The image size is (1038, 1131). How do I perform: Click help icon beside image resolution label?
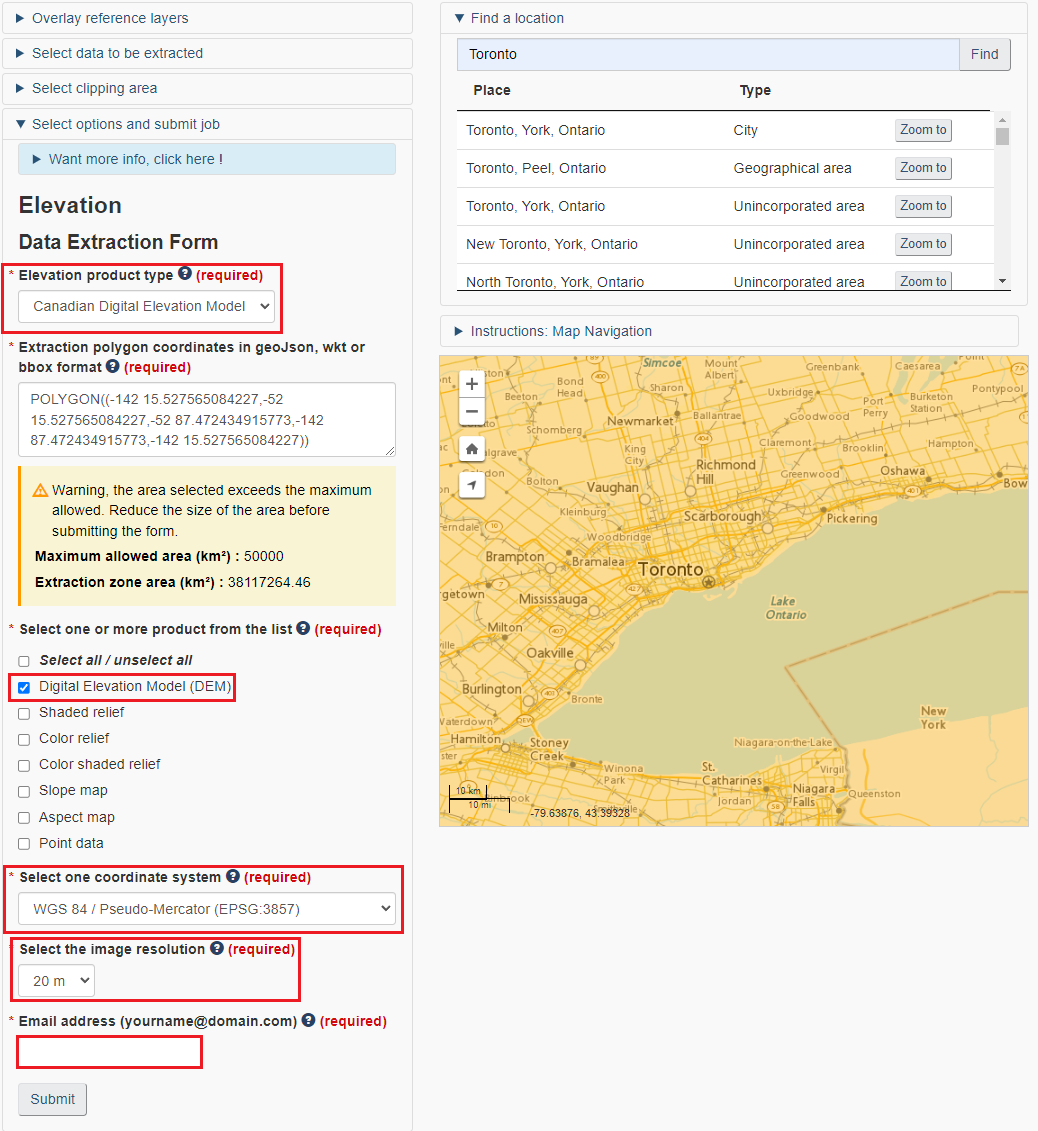[216, 948]
